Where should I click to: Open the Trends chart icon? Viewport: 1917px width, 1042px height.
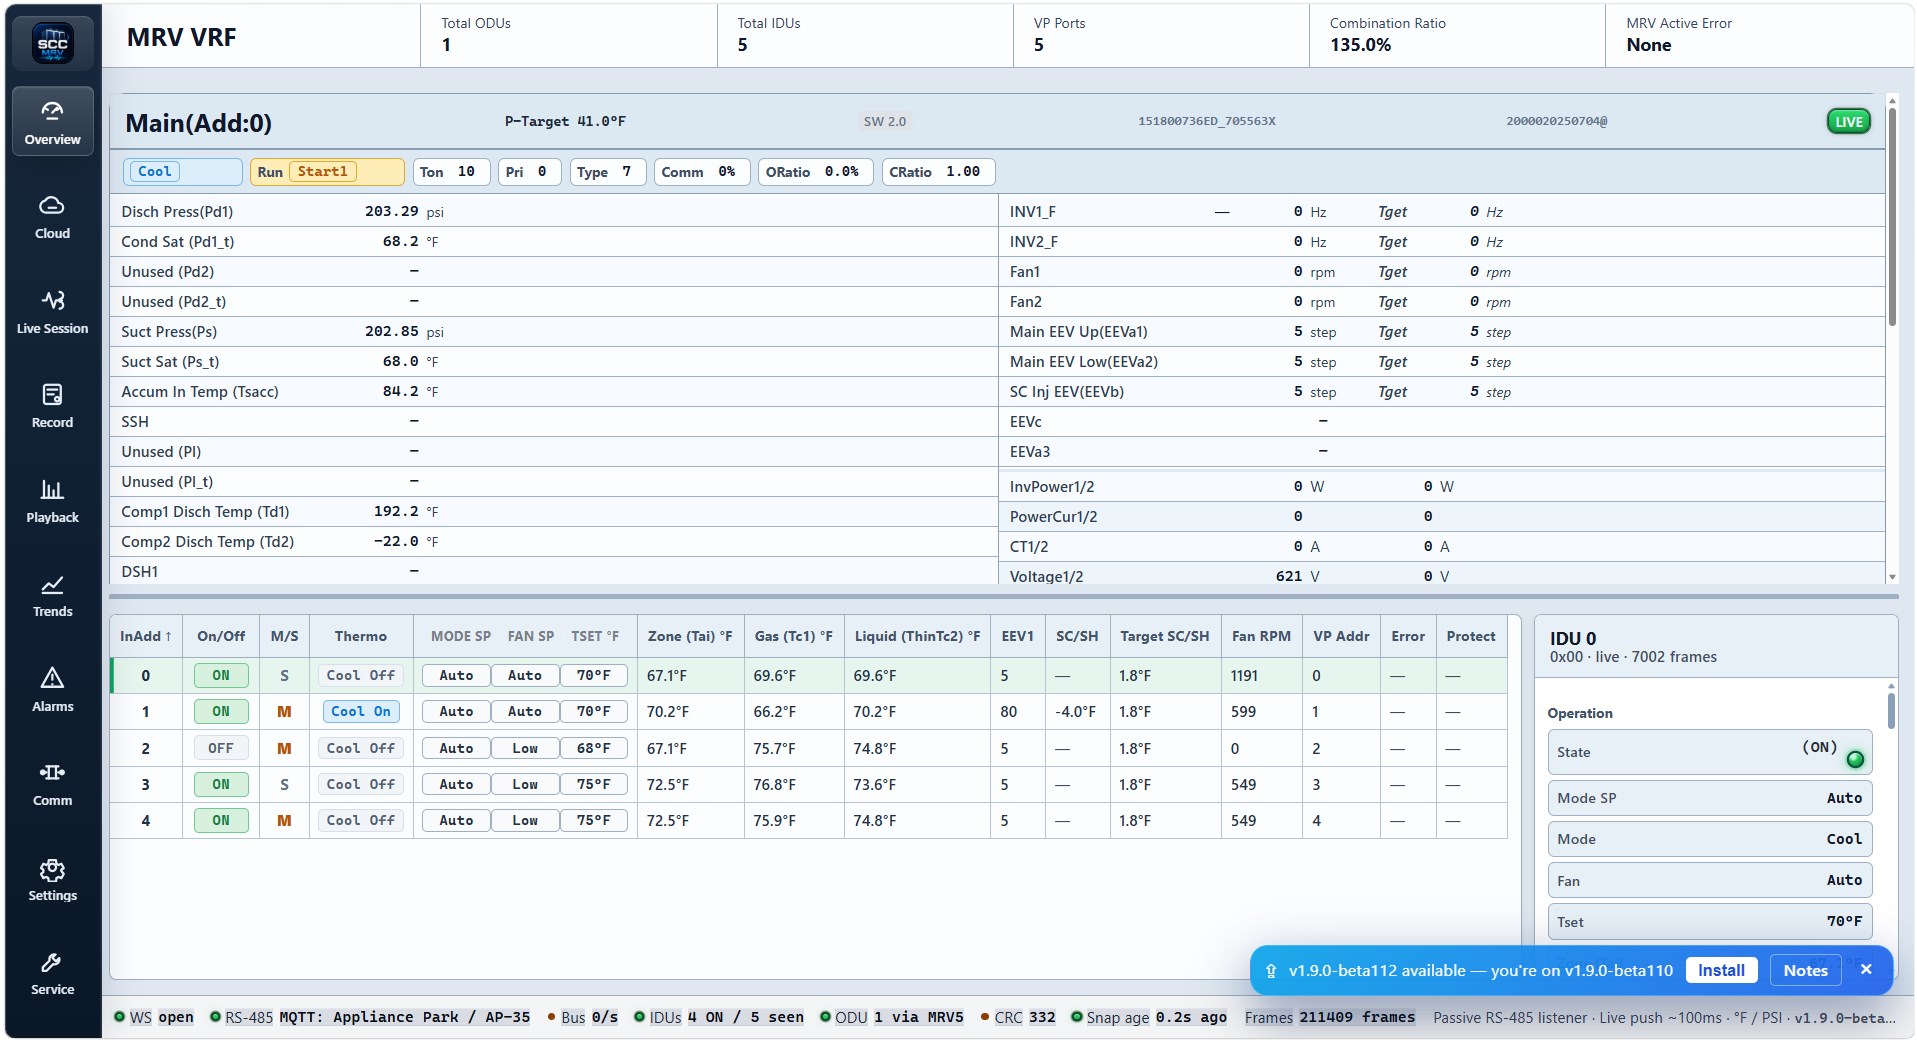[x=52, y=584]
